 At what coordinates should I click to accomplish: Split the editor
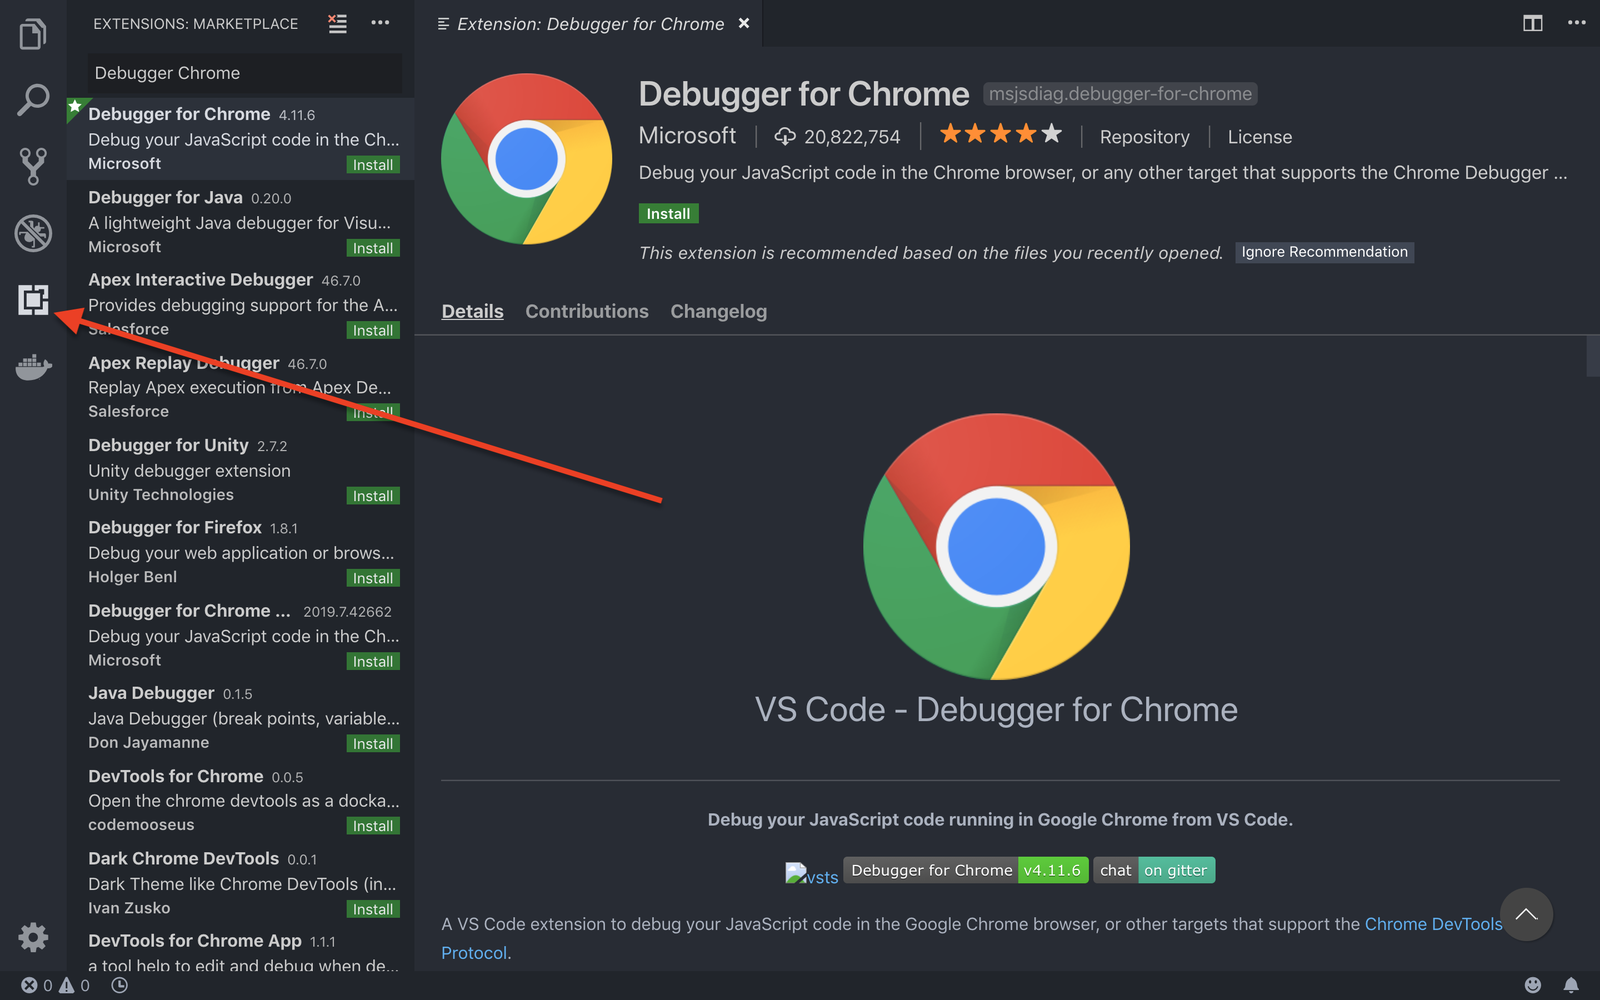(x=1532, y=23)
